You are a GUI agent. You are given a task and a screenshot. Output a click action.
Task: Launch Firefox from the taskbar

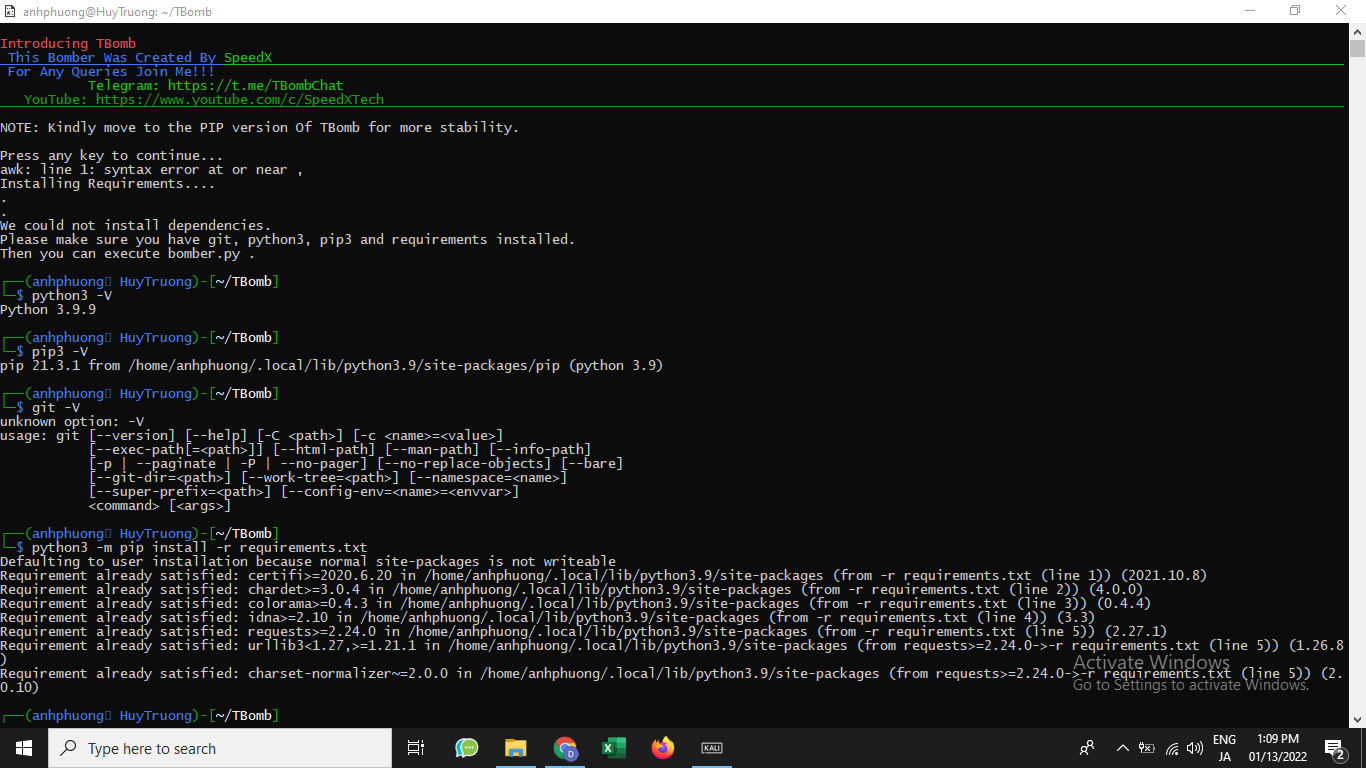pyautogui.click(x=662, y=747)
